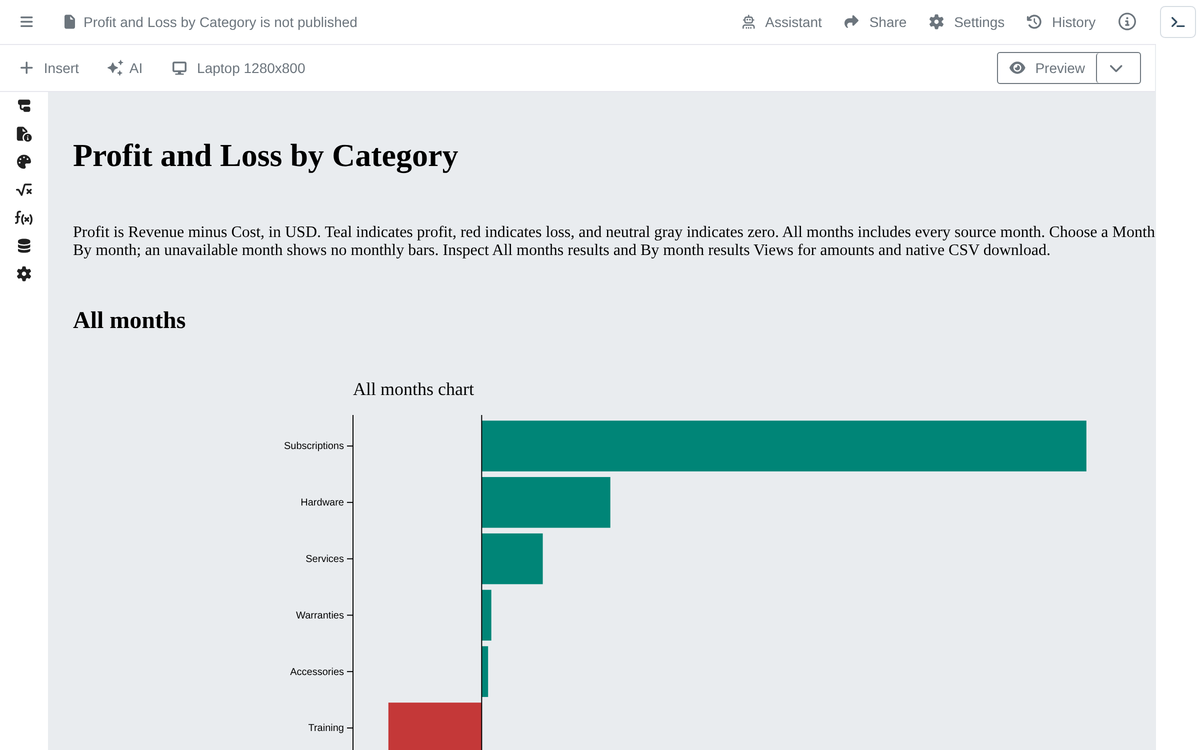This screenshot has height=750, width=1200.
Task: Open the AI sparkle tool
Action: (x=125, y=68)
